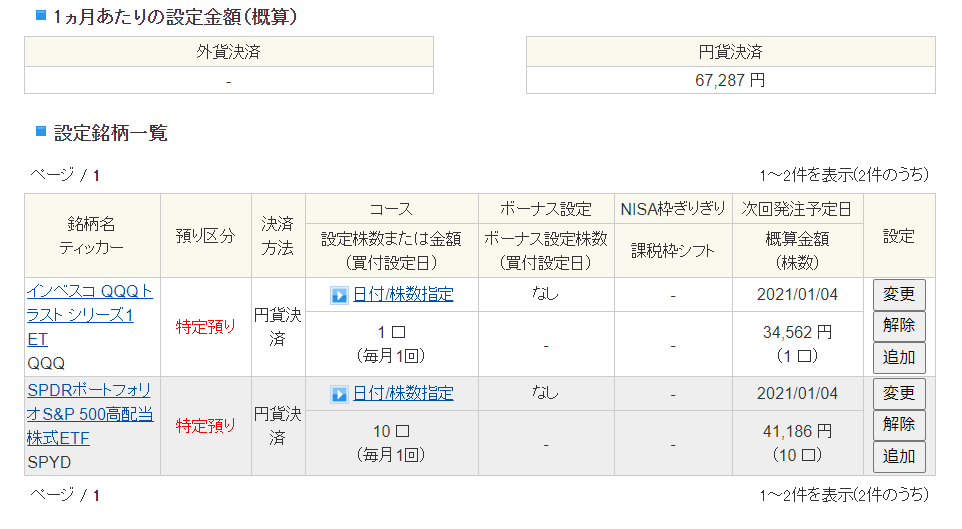Click 追加 button for SPYD
This screenshot has width=962, height=529.
[899, 457]
